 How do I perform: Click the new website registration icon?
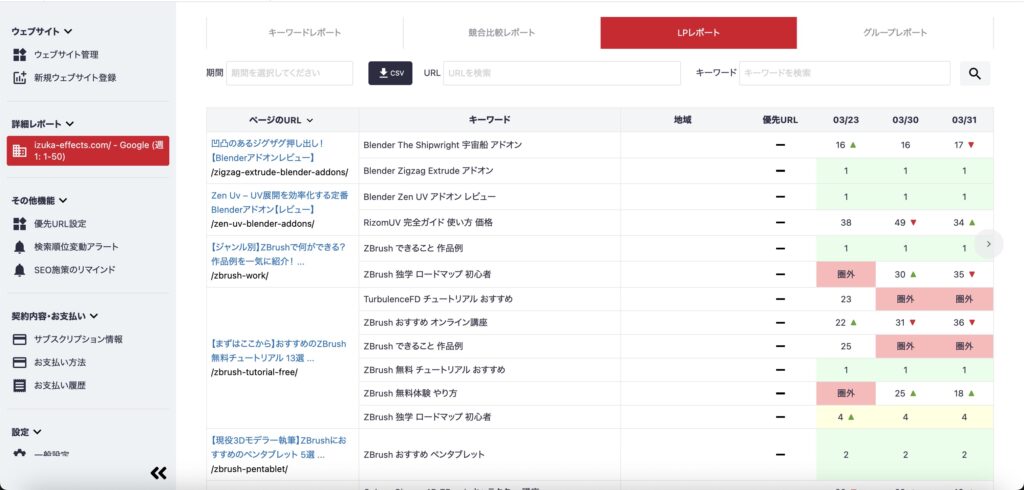pos(20,77)
